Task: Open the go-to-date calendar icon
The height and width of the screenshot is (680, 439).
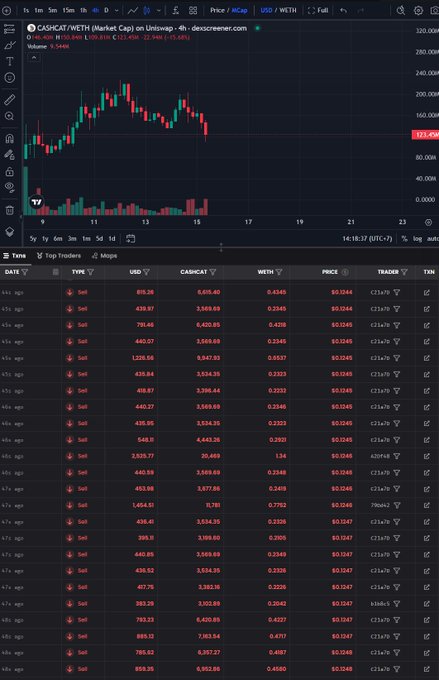Action: coord(130,239)
